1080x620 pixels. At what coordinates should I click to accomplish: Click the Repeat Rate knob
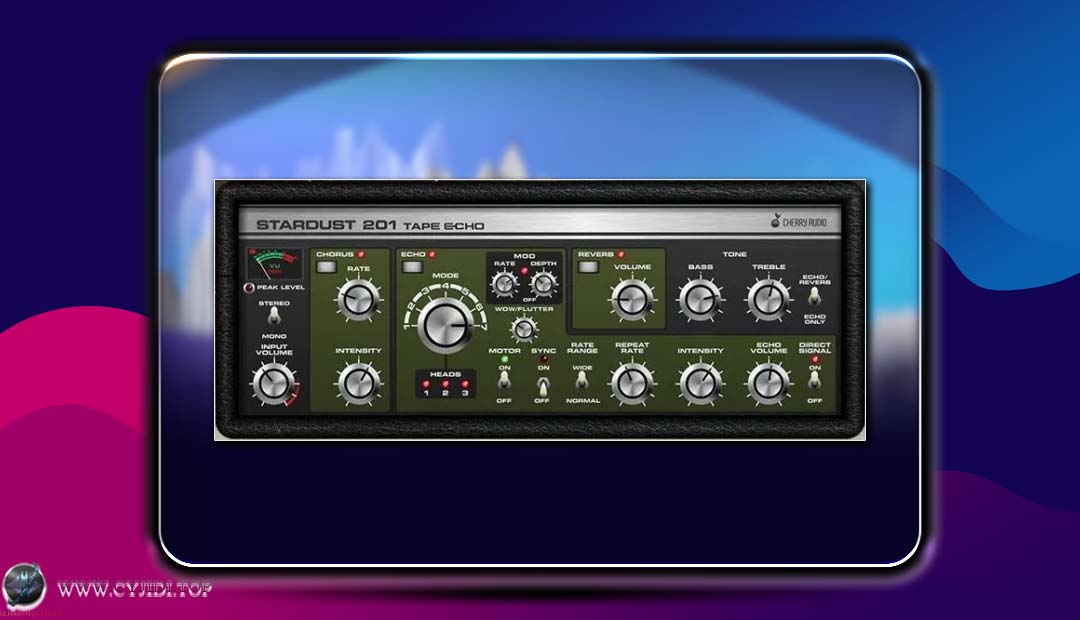tap(632, 382)
